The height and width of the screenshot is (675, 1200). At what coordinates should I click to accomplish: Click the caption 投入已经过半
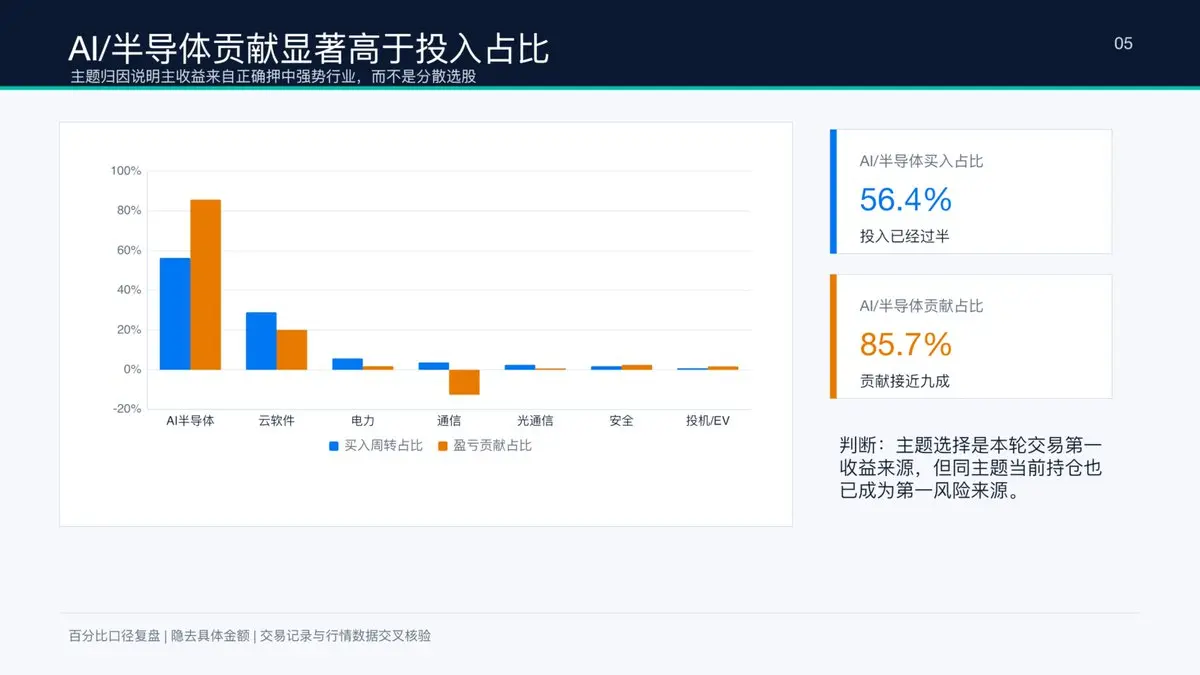[x=905, y=237]
